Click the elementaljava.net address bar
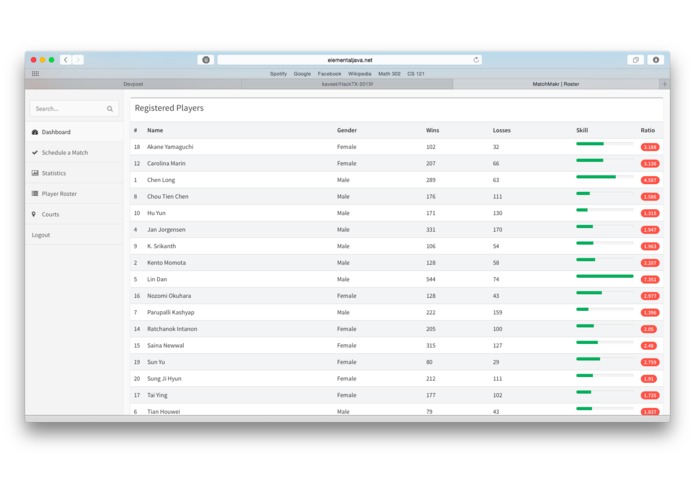Screen dimensions: 695x494 [x=350, y=60]
